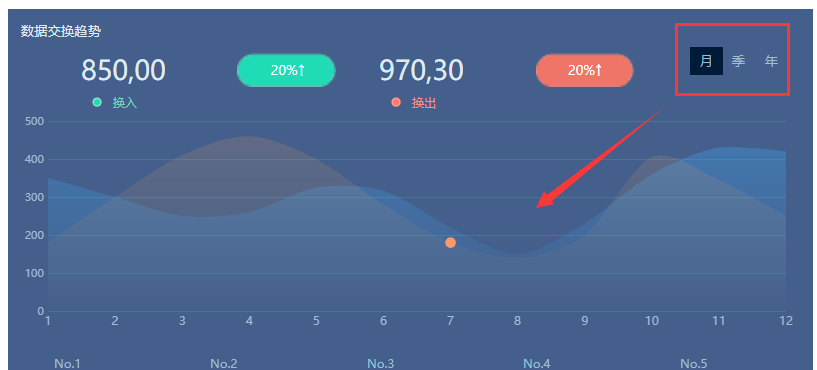The width and height of the screenshot is (817, 370).
Task: Toggle the 换入 legend series
Action: [x=125, y=103]
